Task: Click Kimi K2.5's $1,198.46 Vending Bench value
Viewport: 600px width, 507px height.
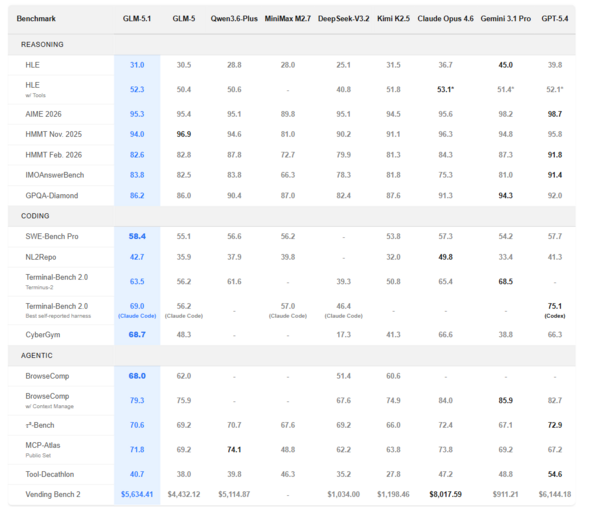Action: click(393, 494)
